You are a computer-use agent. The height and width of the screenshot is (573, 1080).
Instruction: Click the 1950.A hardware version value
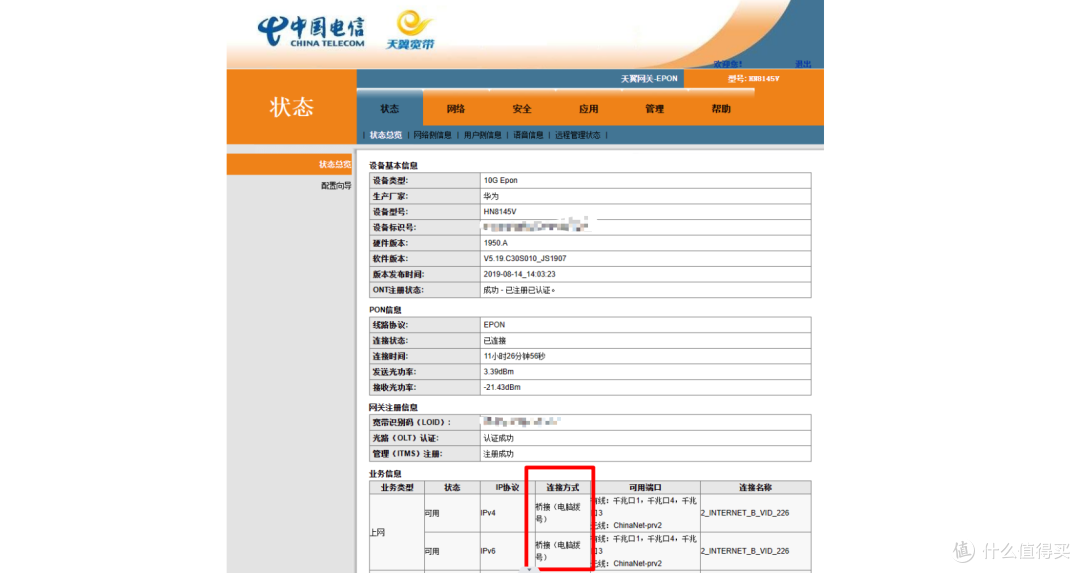[x=496, y=243]
